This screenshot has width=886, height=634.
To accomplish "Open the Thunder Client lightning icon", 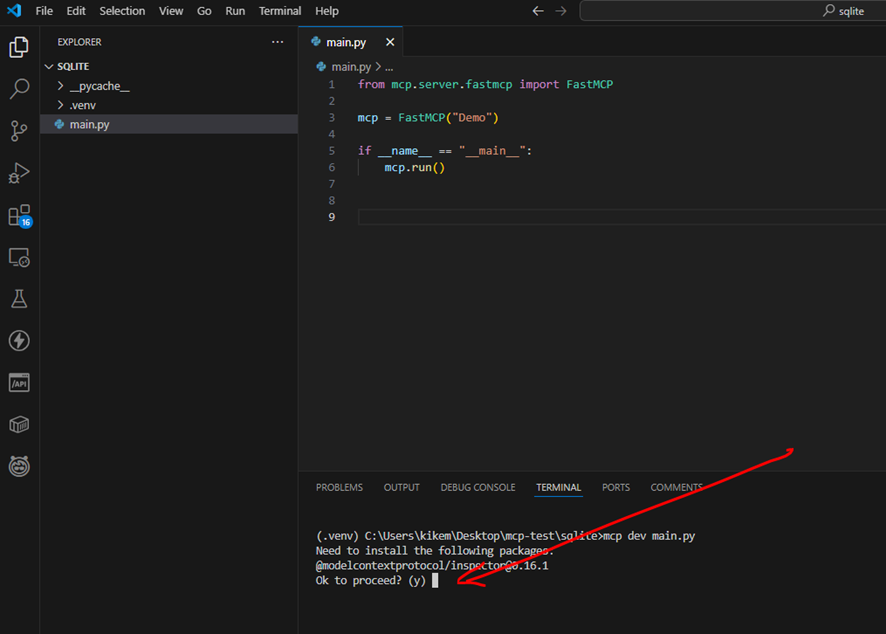I will coord(19,341).
